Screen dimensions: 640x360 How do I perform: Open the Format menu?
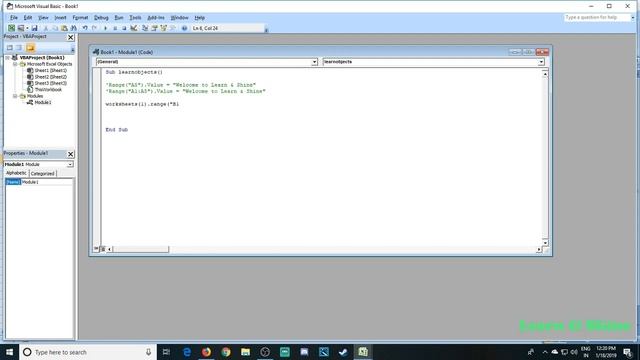click(80, 18)
